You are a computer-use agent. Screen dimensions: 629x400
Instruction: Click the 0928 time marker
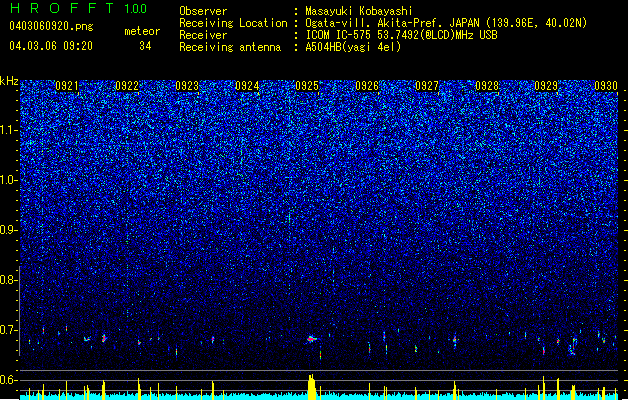[487, 86]
